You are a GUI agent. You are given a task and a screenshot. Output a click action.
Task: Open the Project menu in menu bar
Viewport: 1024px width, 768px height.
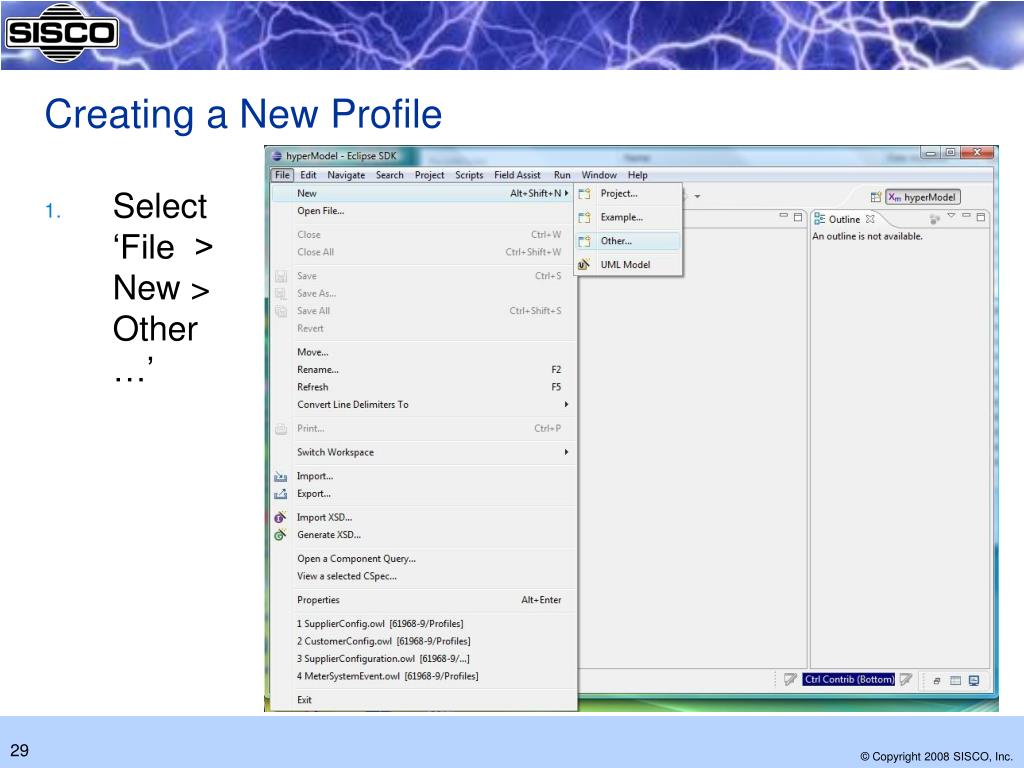point(430,175)
